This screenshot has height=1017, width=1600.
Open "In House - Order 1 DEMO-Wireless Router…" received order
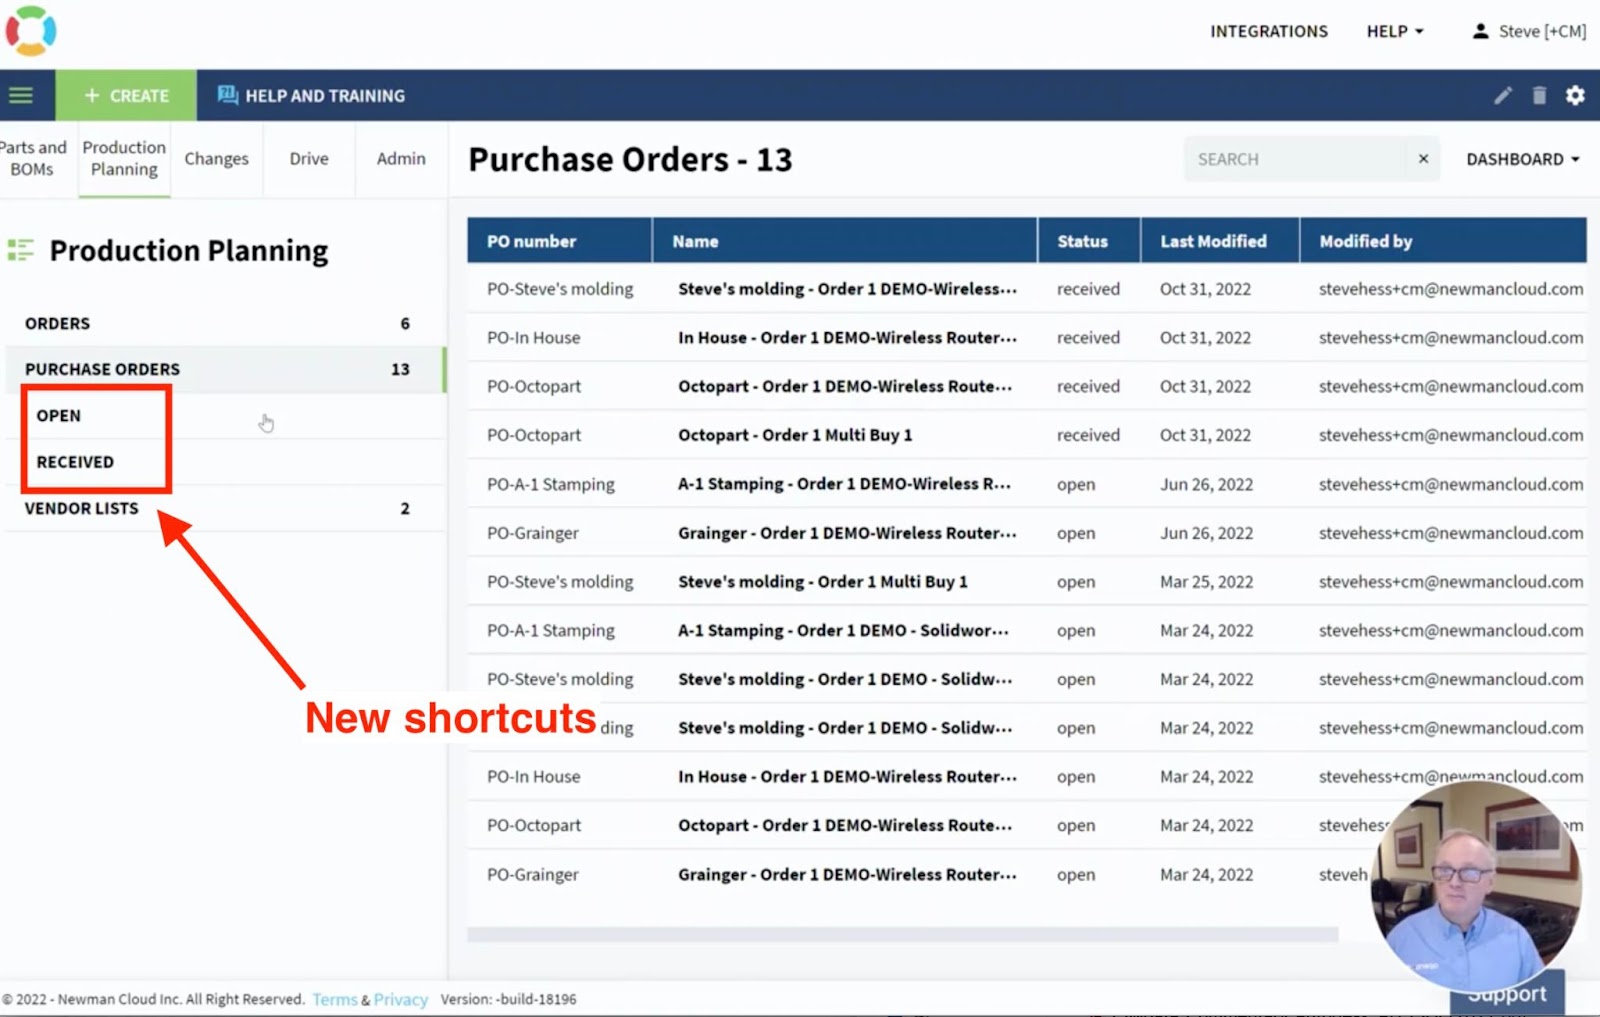[847, 338]
